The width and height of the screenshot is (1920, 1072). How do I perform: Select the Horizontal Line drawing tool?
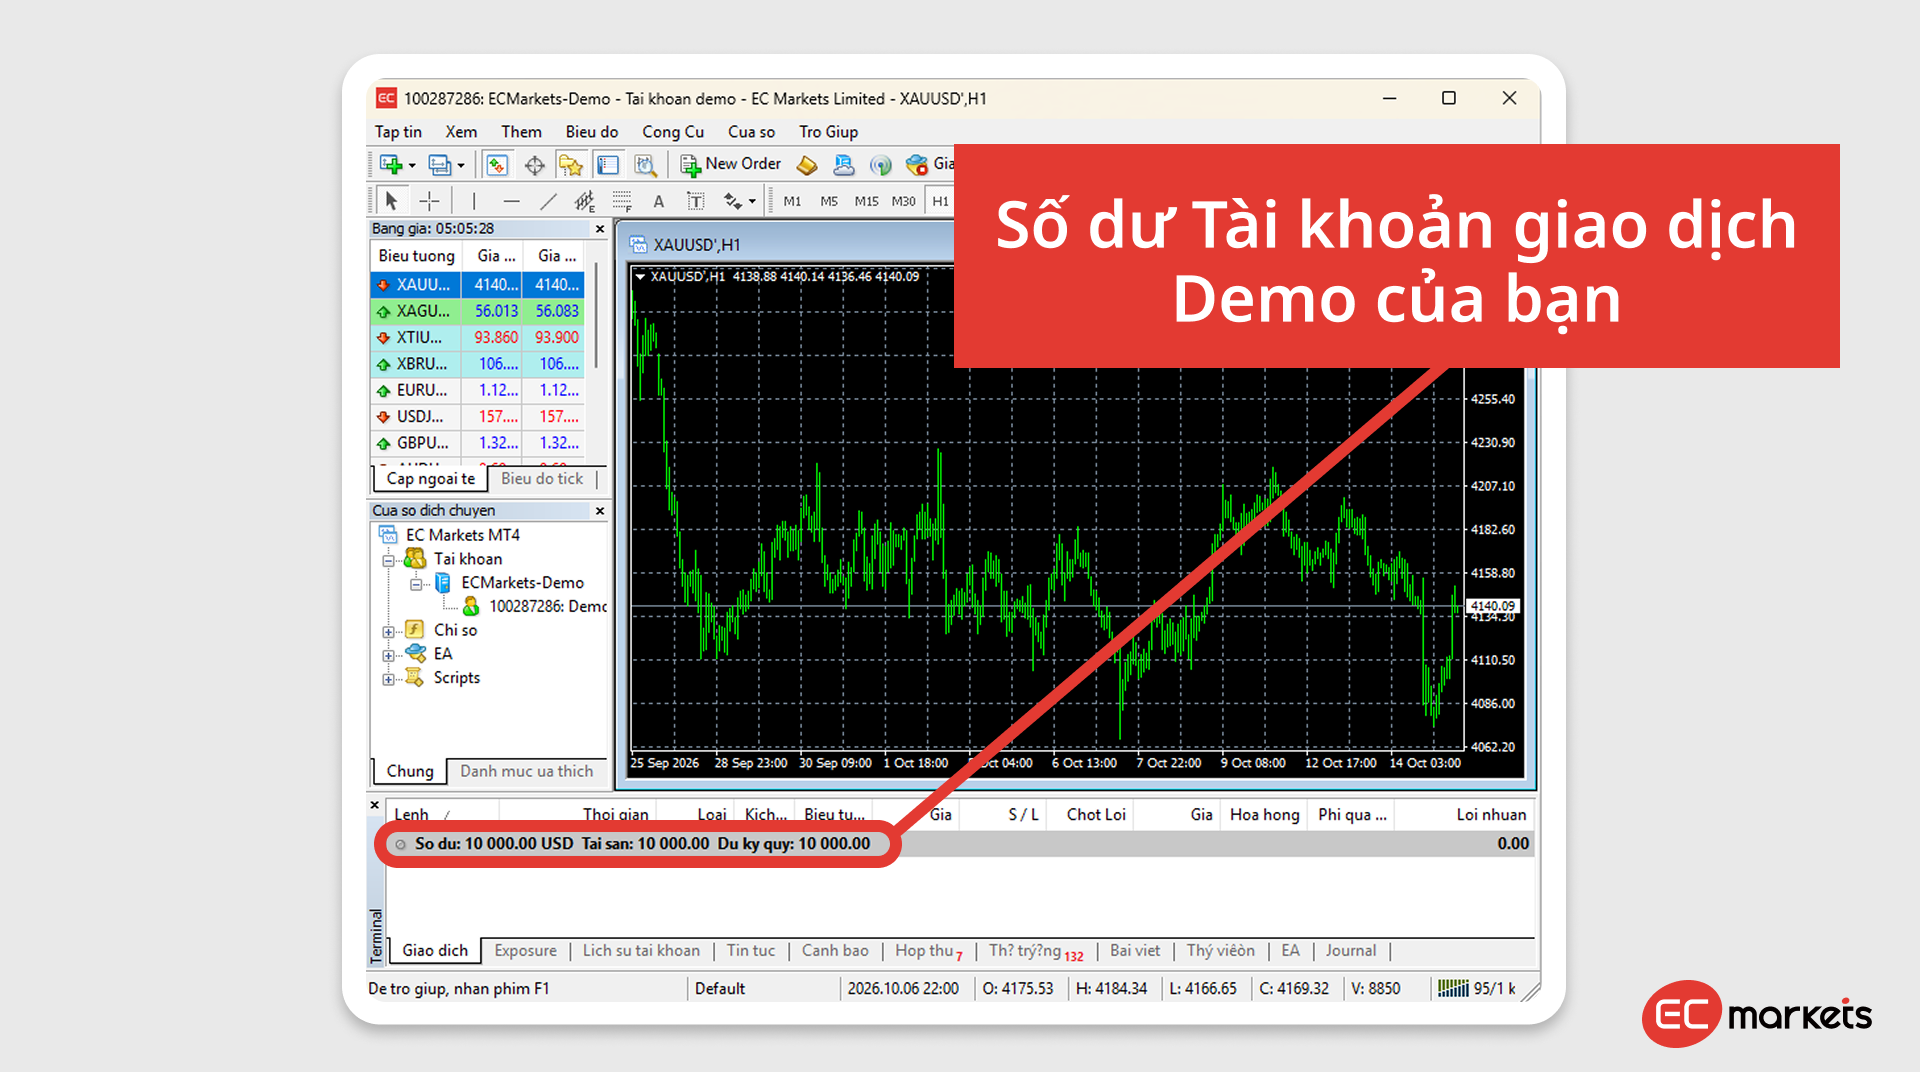click(x=511, y=201)
